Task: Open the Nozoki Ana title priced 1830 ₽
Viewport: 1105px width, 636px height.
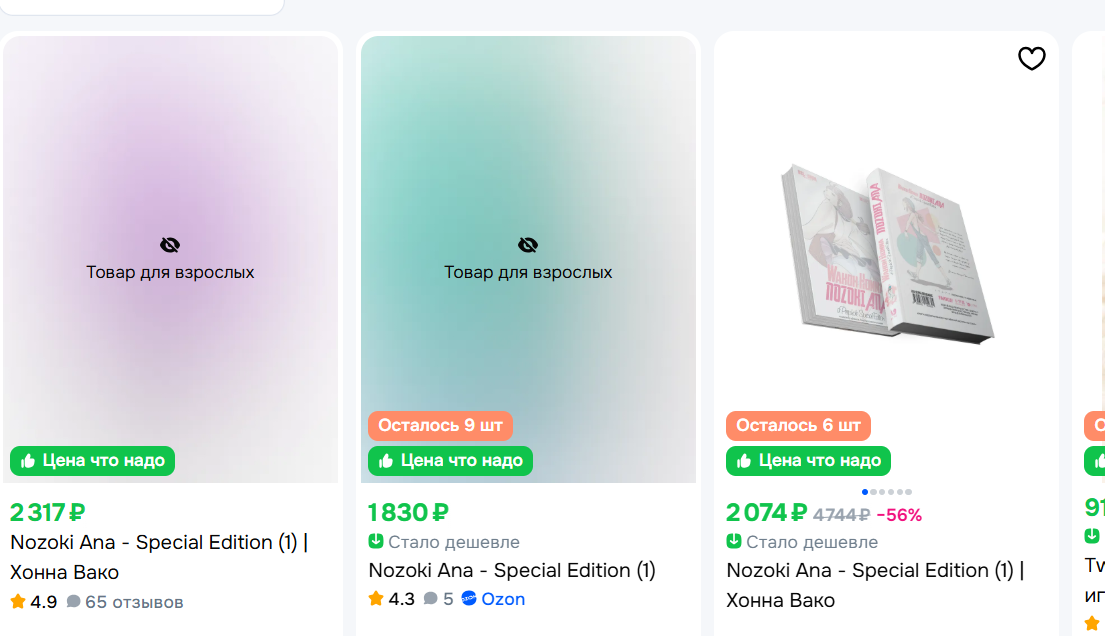Action: pos(512,570)
